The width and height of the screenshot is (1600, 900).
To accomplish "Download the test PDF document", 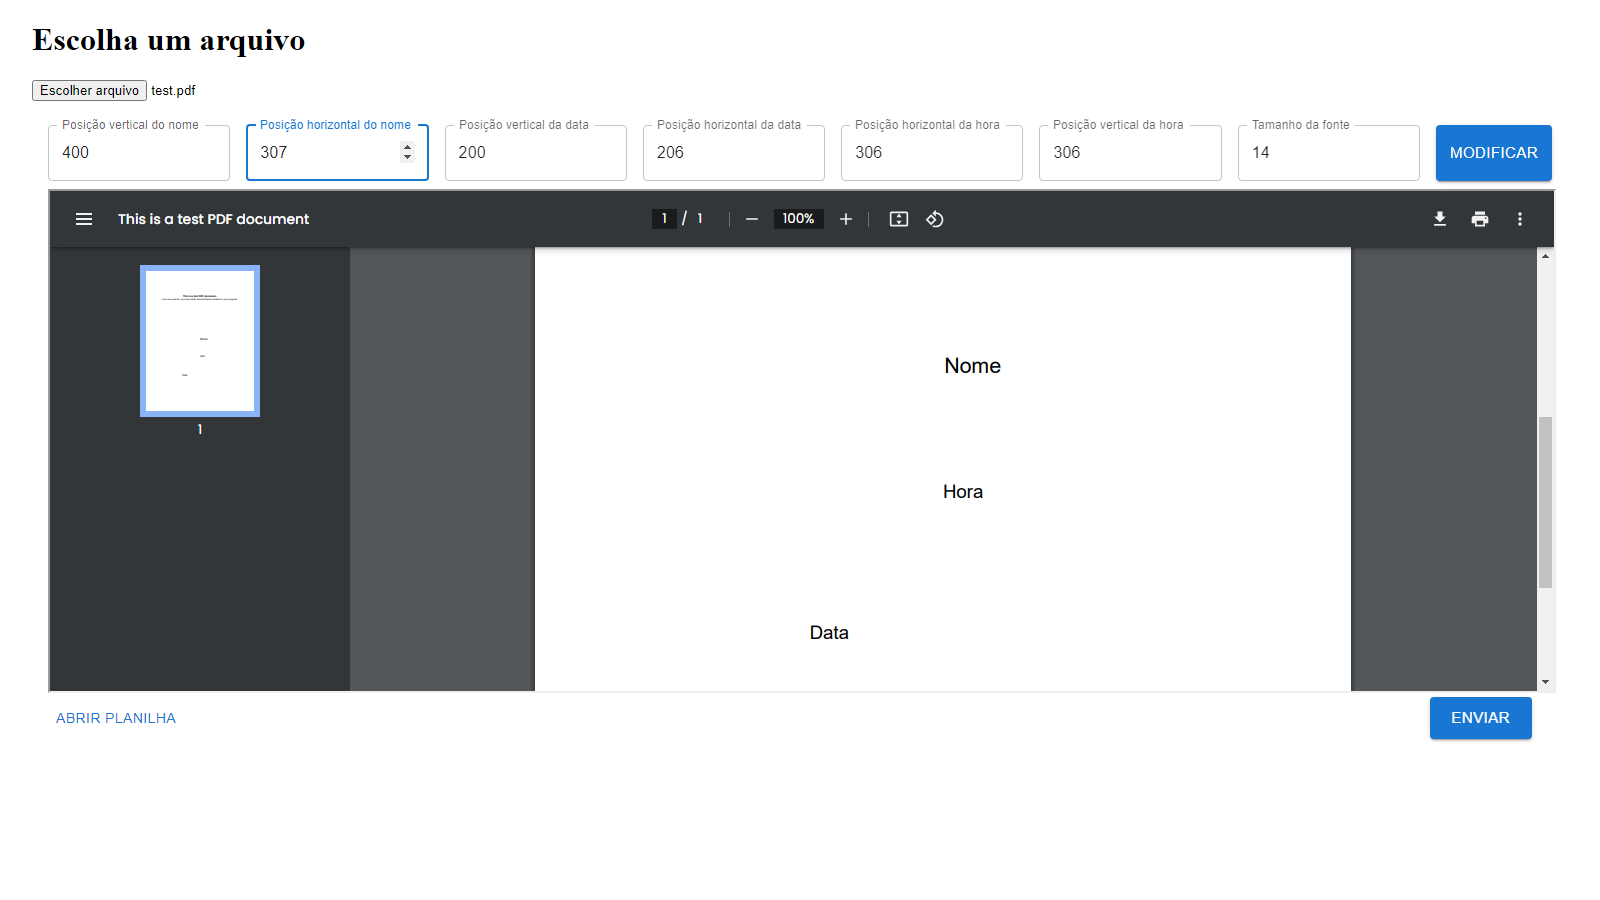I will [x=1440, y=219].
